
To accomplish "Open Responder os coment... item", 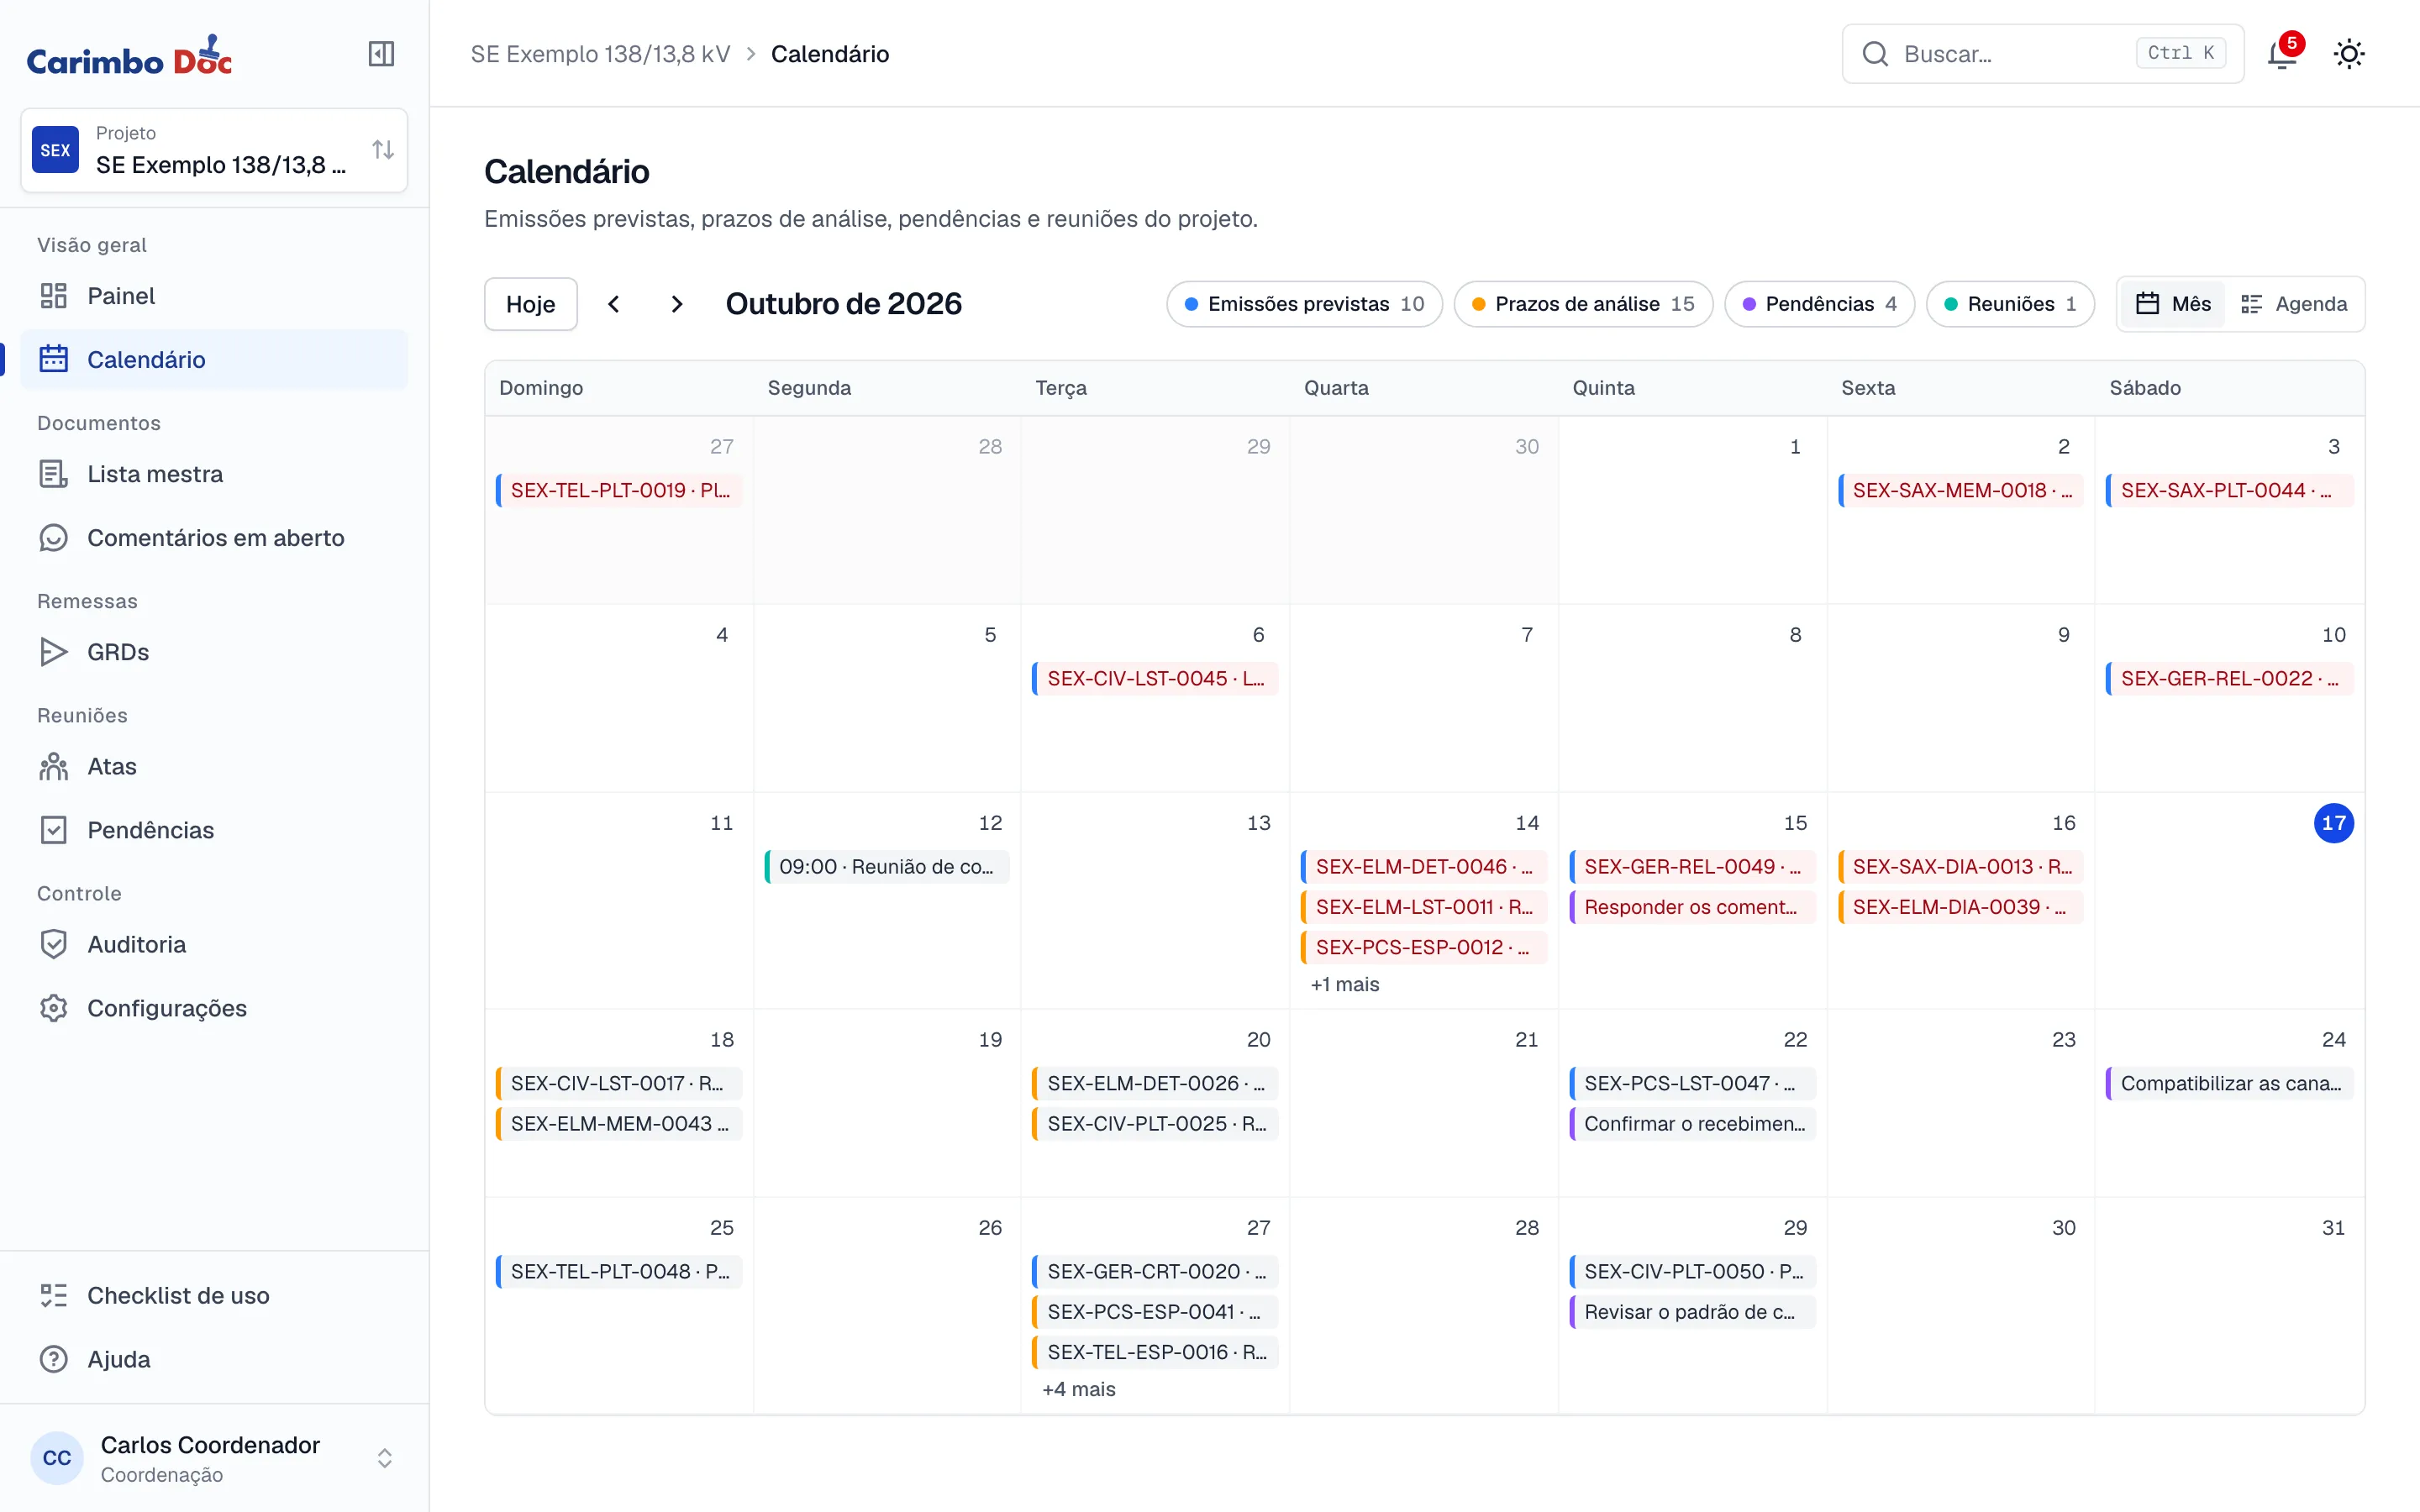I will 1692,907.
